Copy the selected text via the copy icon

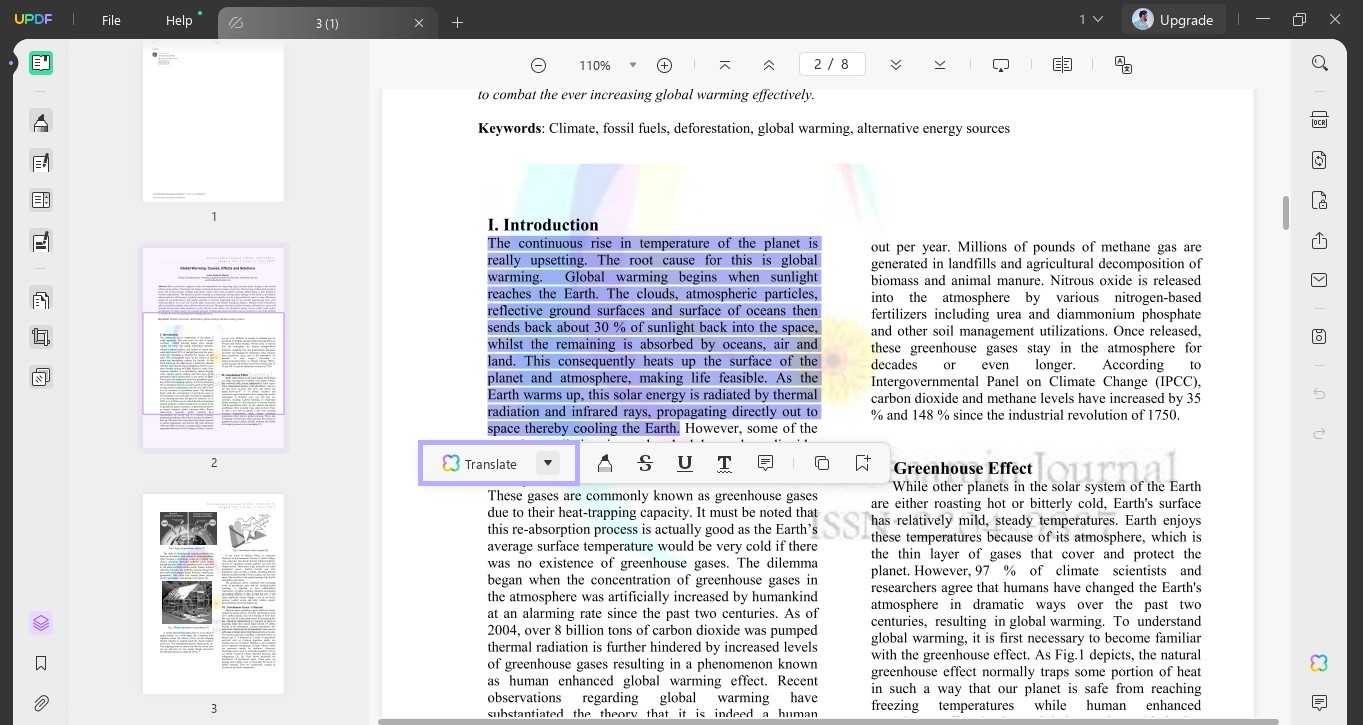[821, 463]
